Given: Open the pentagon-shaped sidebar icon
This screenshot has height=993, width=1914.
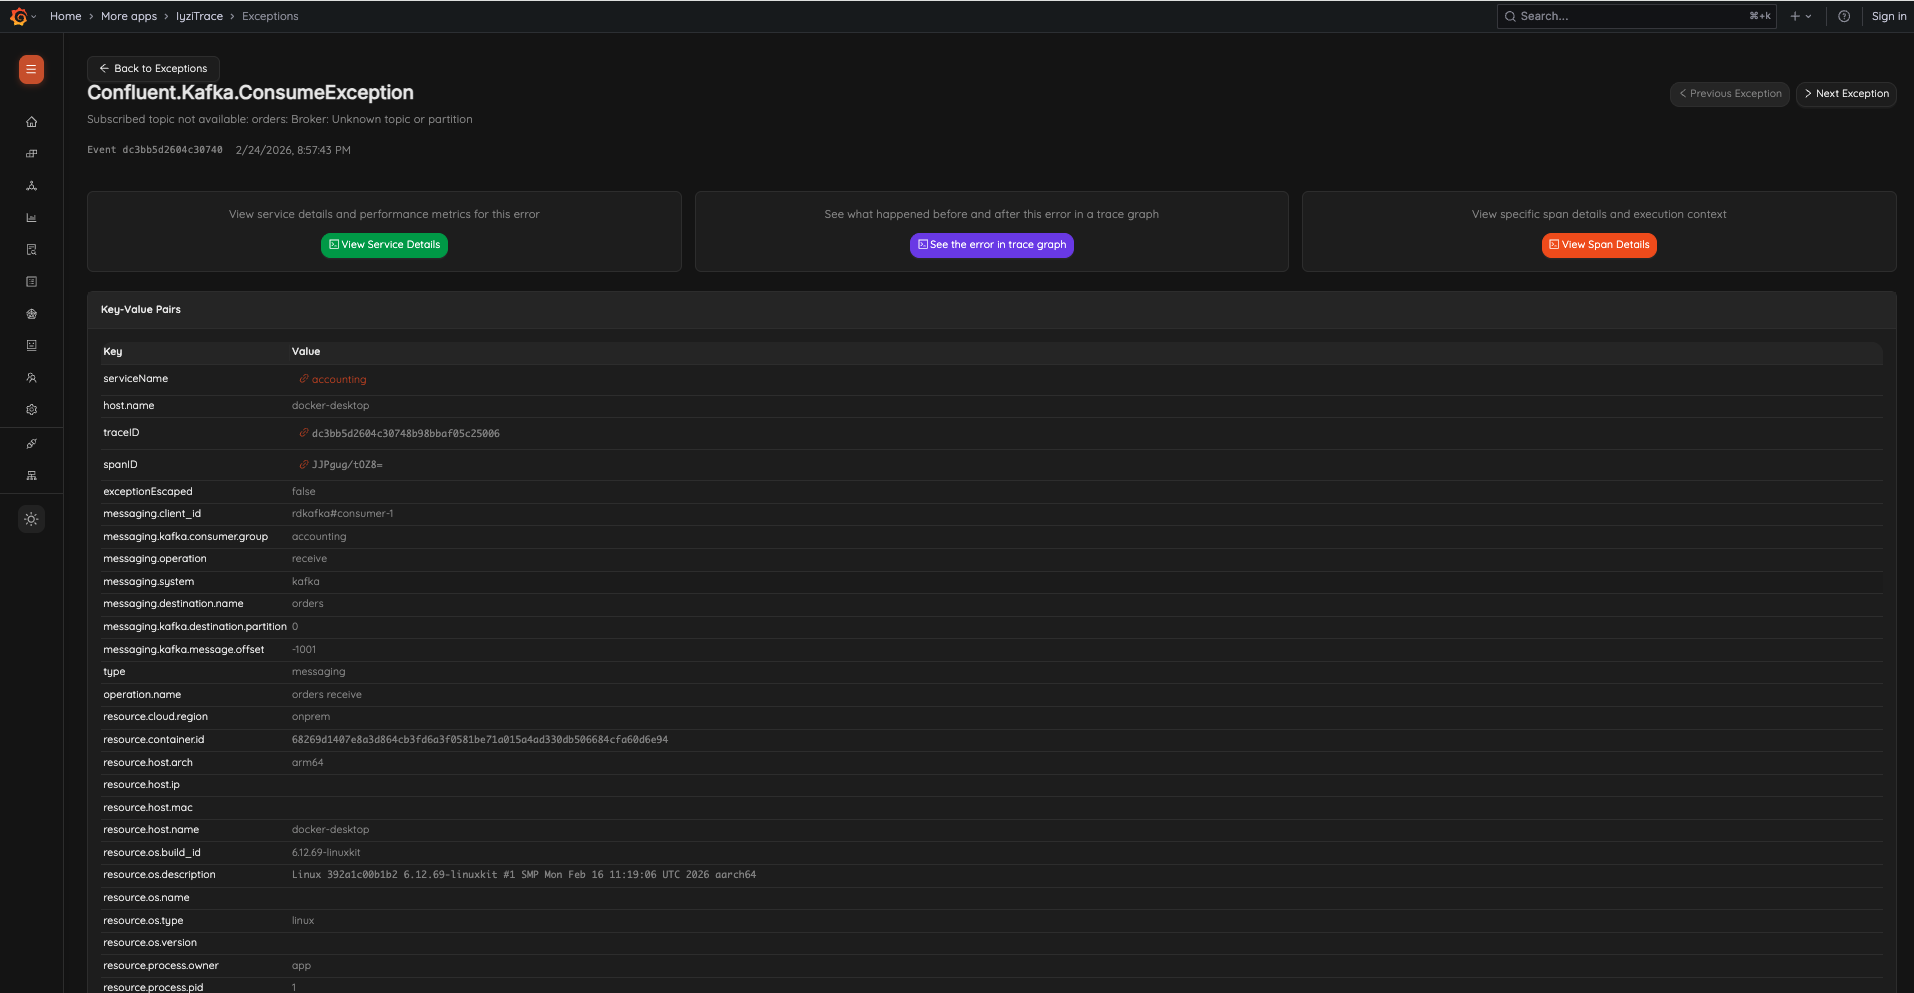Looking at the screenshot, I should click(31, 314).
